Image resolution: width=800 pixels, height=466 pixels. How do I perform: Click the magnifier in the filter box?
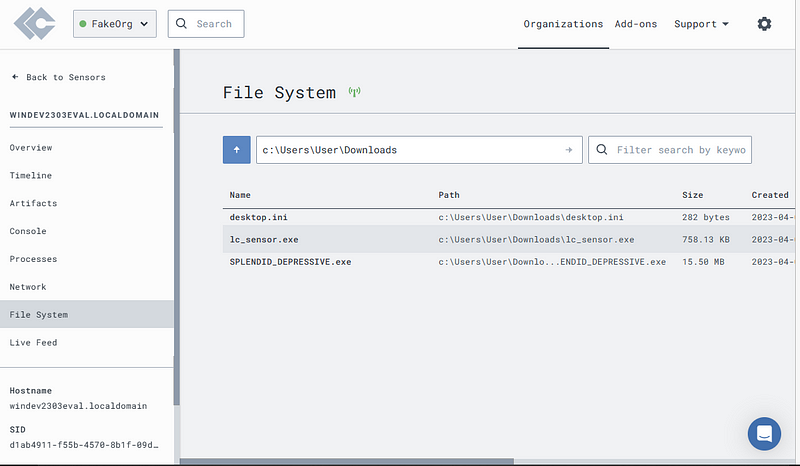point(602,150)
